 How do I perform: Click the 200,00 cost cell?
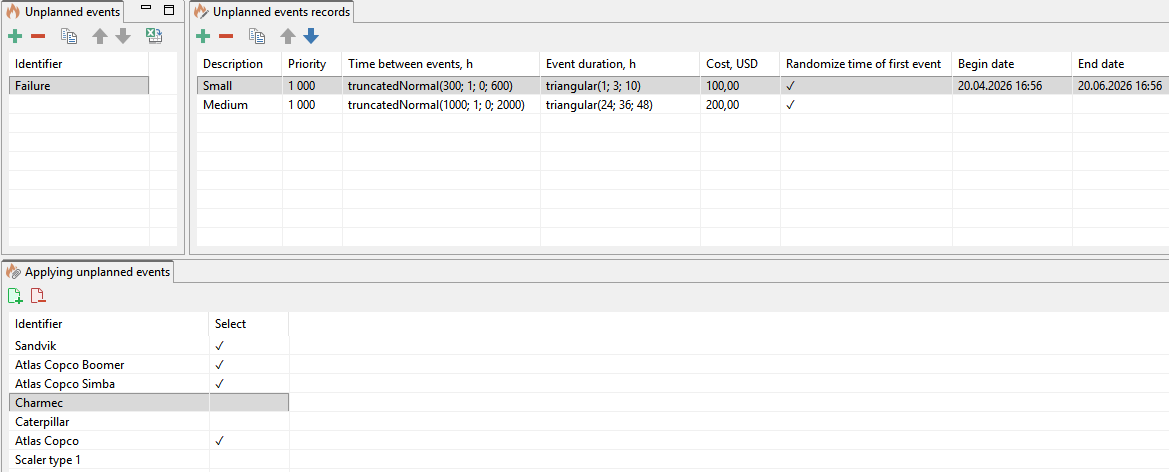click(740, 105)
